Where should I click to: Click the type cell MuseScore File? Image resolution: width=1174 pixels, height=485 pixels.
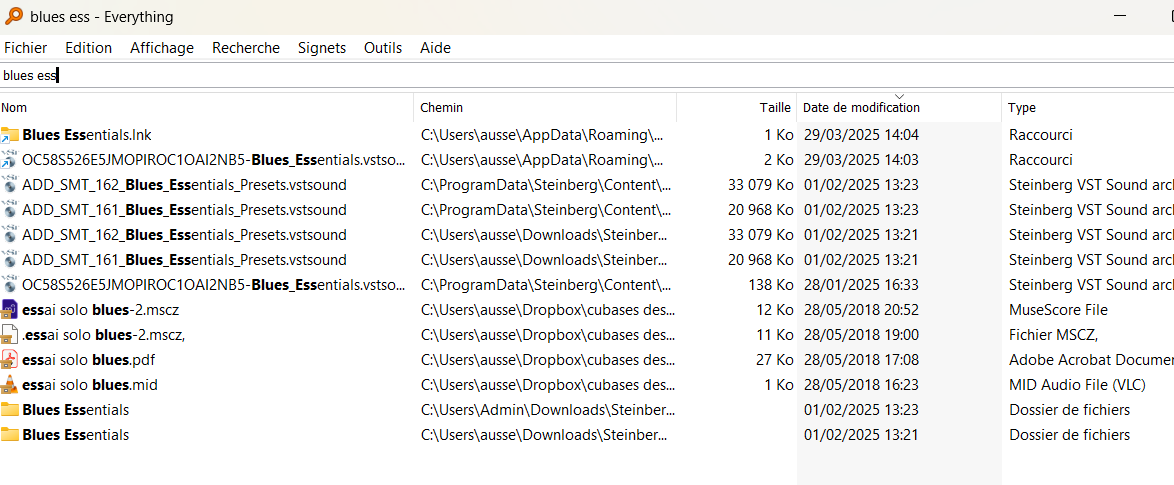(x=1058, y=310)
